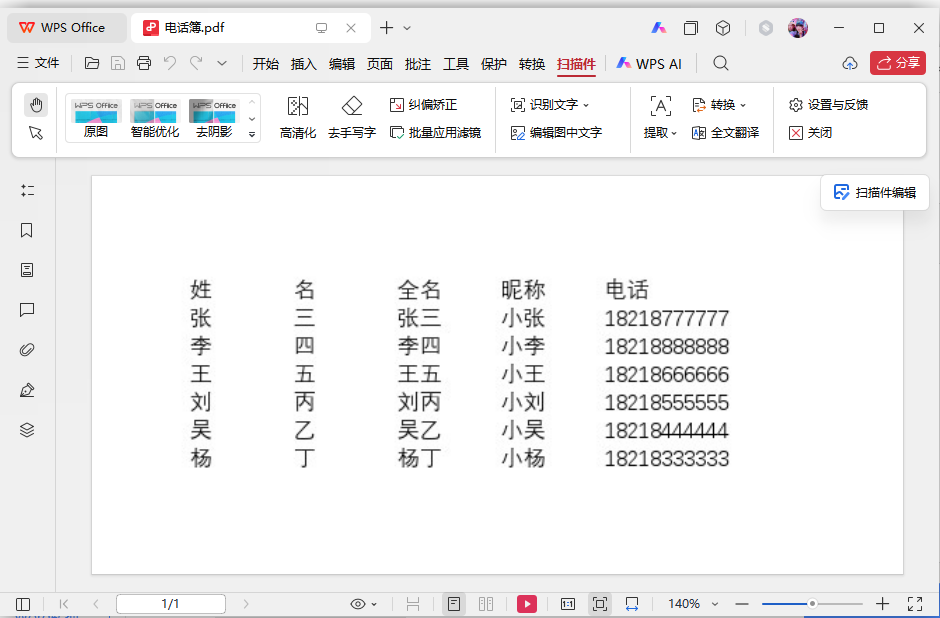The height and width of the screenshot is (618, 940).
Task: Click the redo arrow
Action: (x=196, y=63)
